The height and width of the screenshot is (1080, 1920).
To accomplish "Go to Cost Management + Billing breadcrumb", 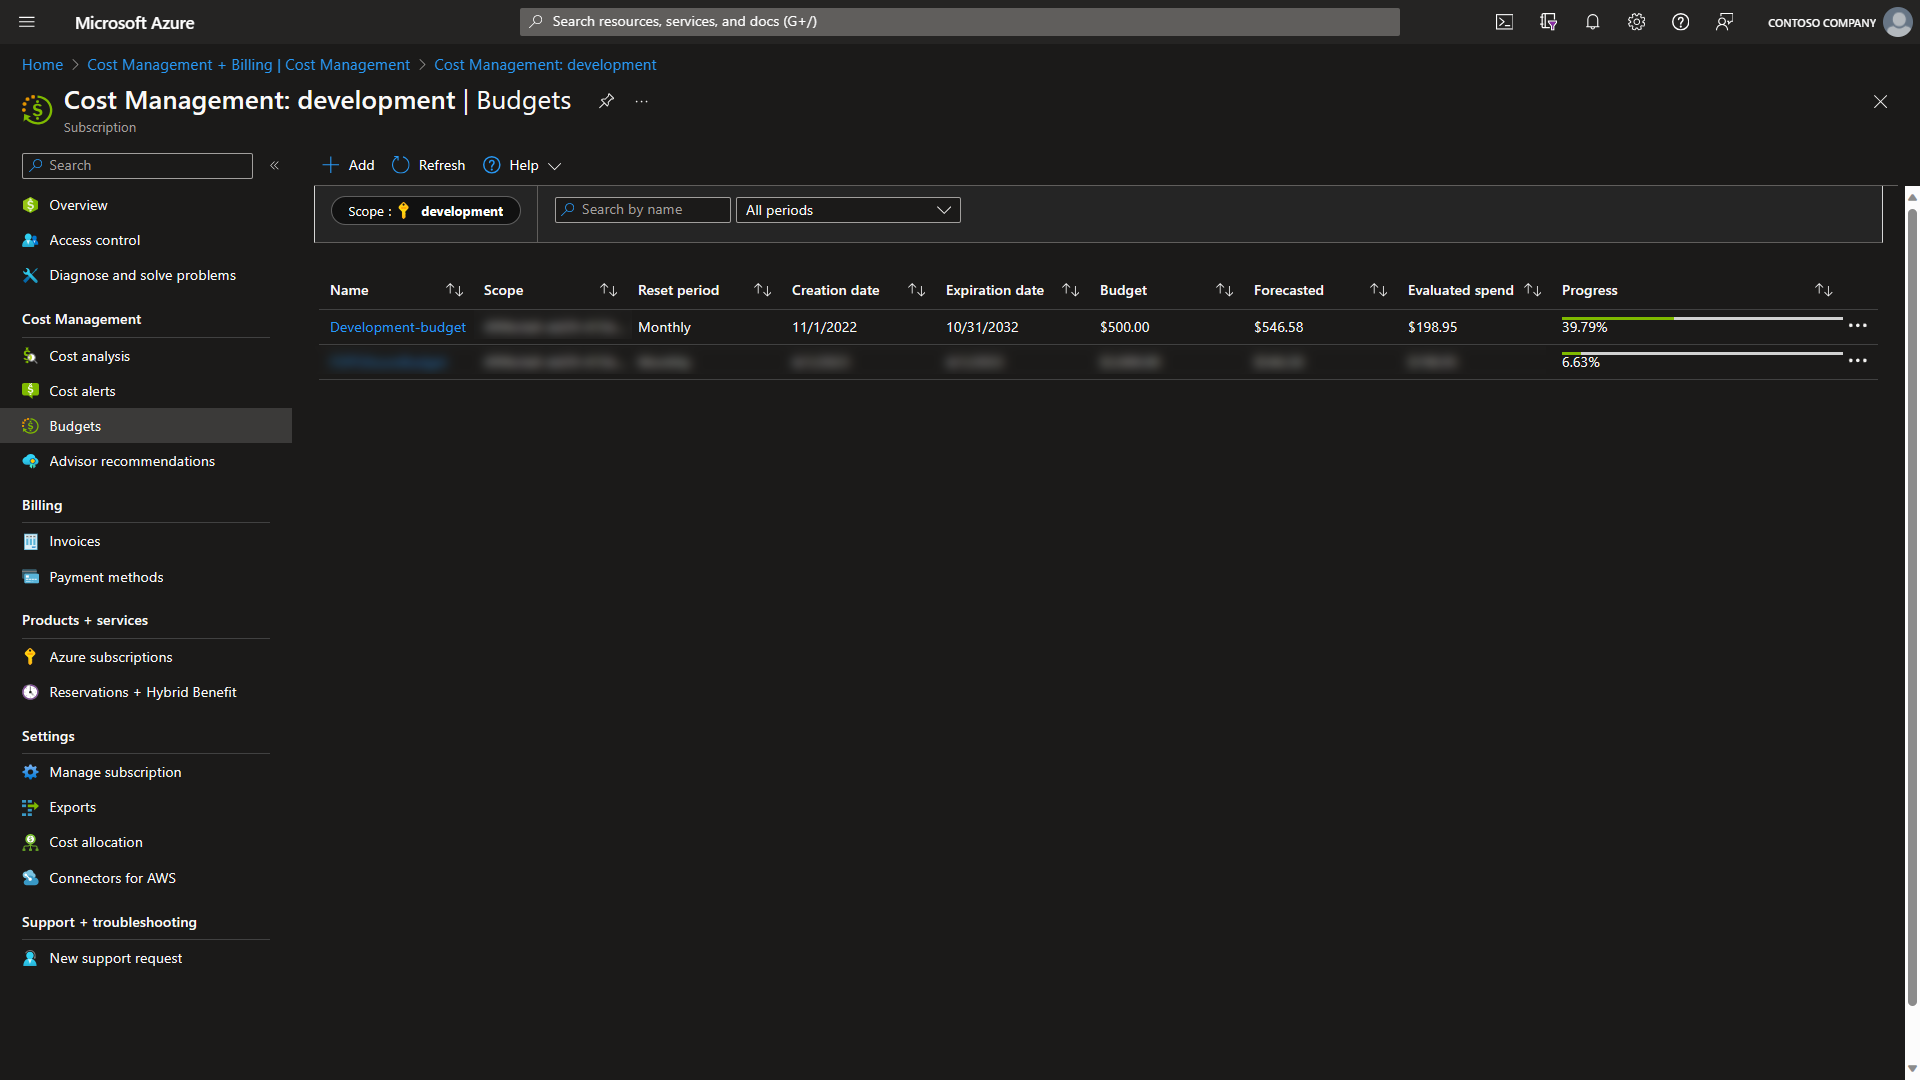I will [248, 65].
